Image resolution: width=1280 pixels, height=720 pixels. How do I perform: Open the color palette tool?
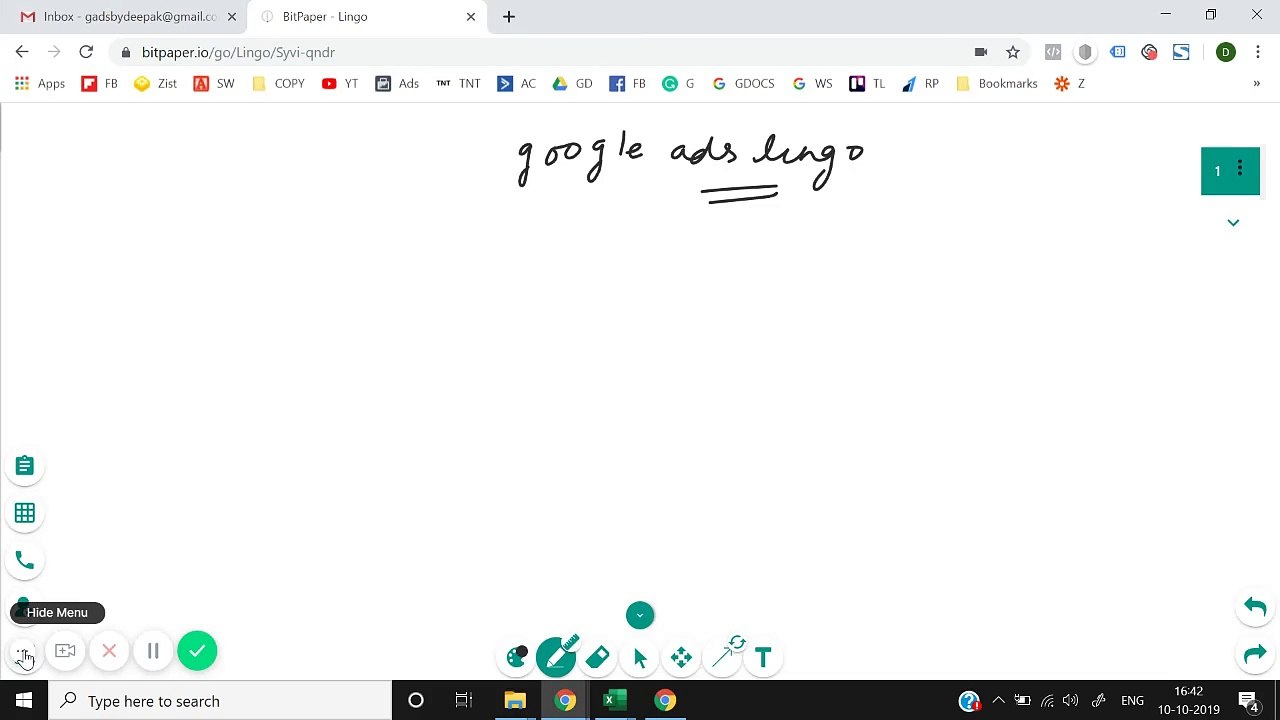[517, 657]
